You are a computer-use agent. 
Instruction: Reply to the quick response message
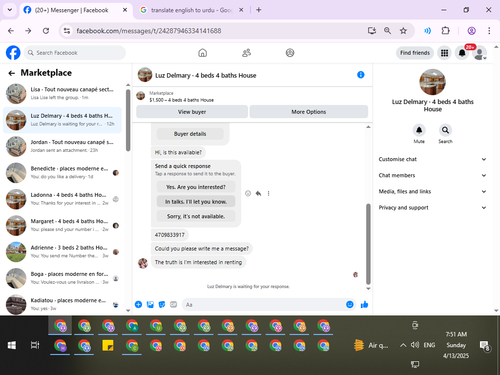tap(258, 193)
